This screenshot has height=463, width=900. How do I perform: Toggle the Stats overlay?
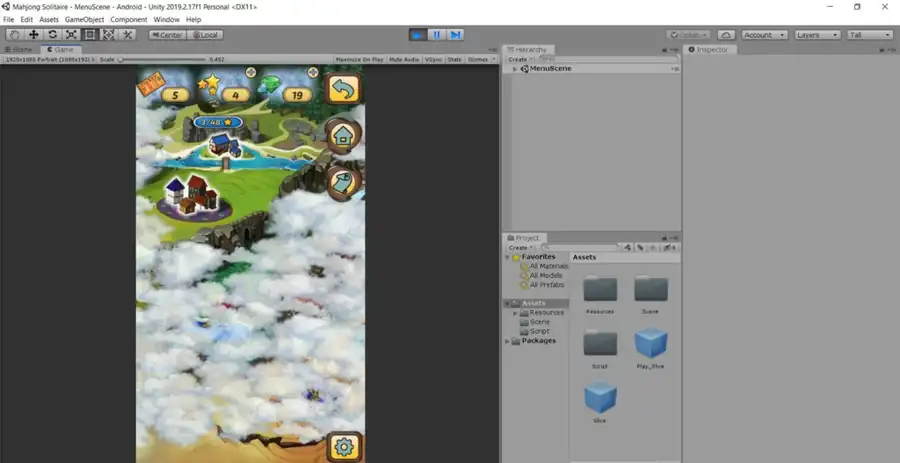[x=454, y=59]
